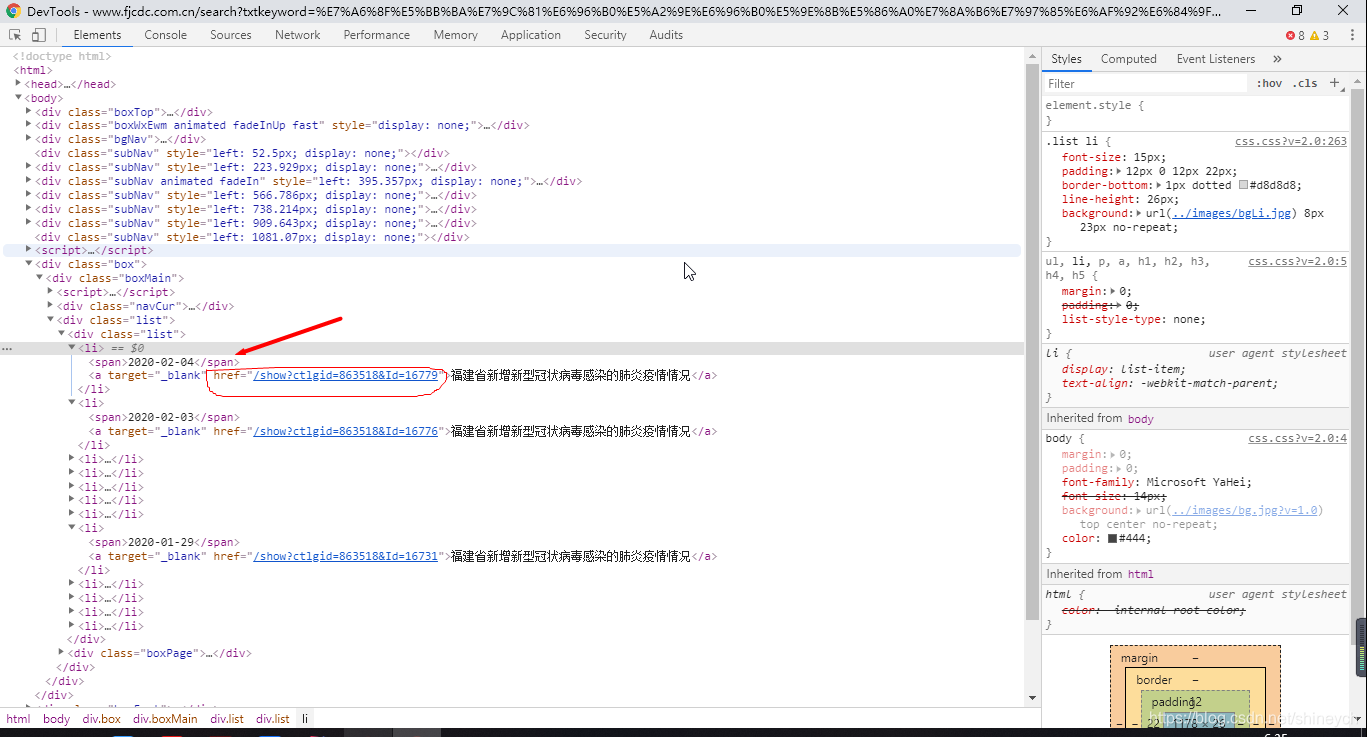Expand the div class navCur node
Screen dimensions: 1367x737
[51, 306]
